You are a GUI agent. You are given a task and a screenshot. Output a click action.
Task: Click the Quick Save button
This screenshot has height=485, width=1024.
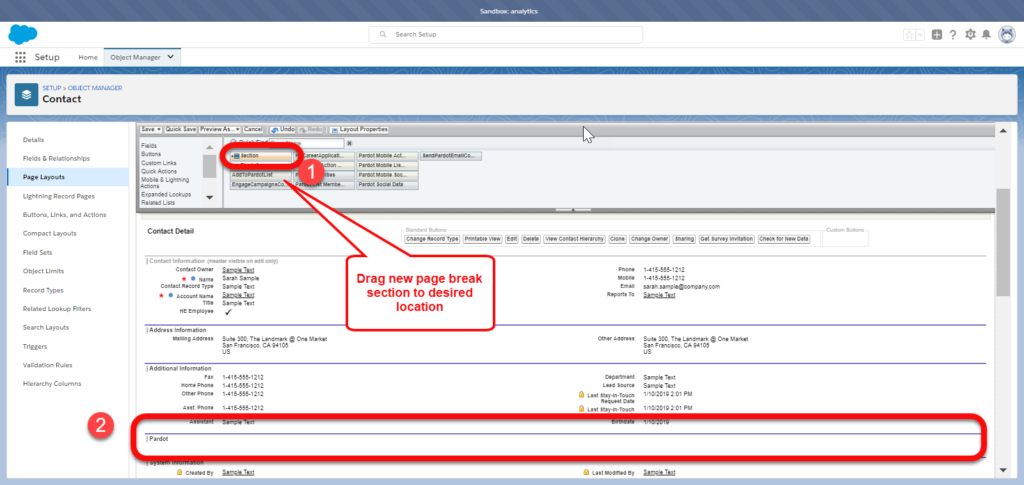coord(181,129)
